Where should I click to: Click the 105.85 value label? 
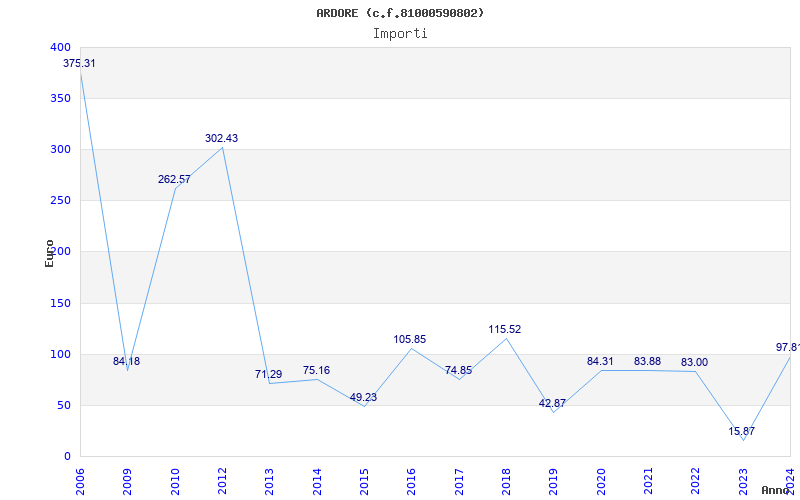410,339
